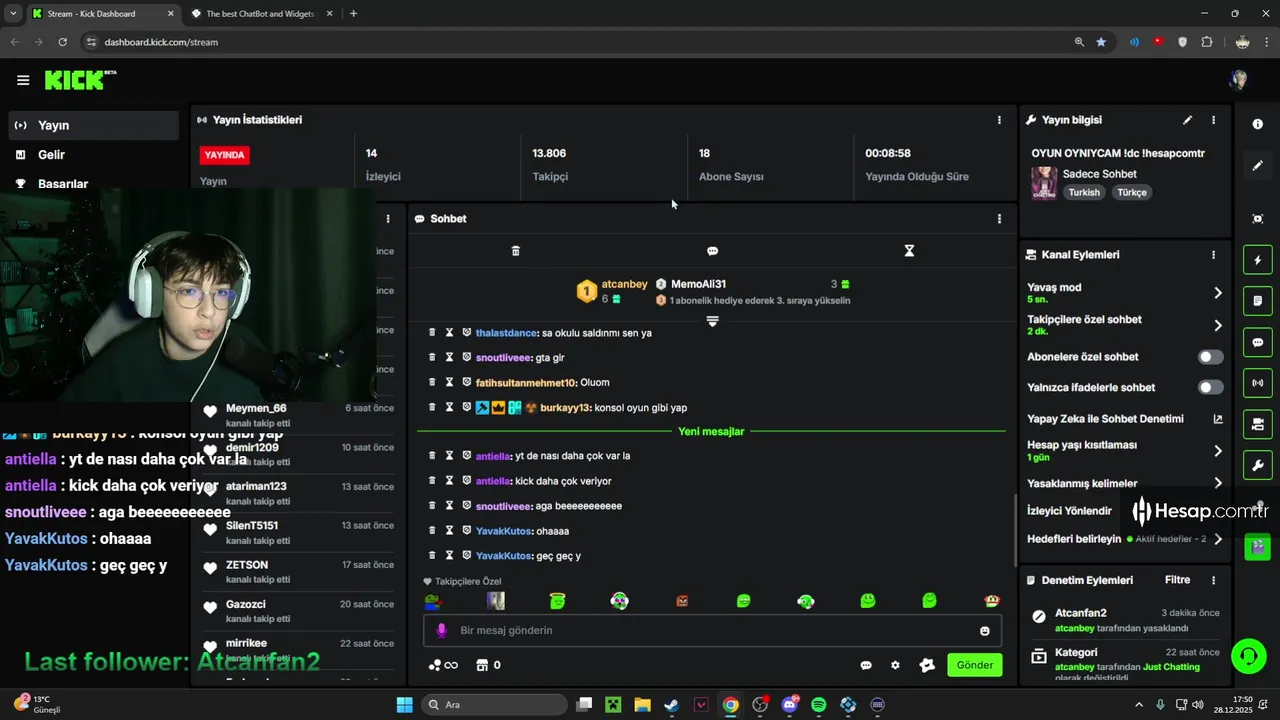Click the speech bubble icon in chat toolbar

[x=712, y=251]
